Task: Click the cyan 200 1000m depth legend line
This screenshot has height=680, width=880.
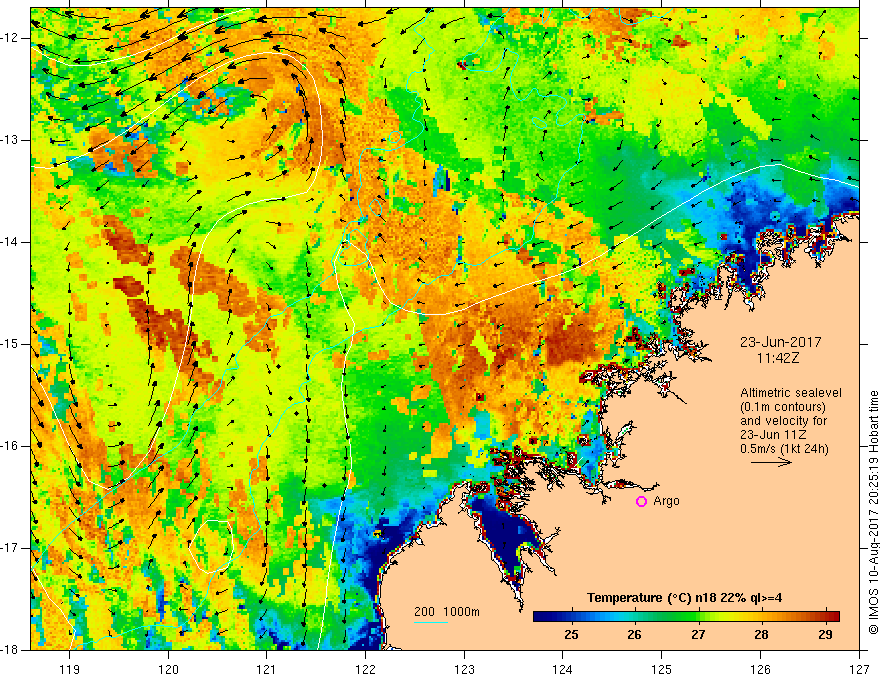Action: point(430,622)
